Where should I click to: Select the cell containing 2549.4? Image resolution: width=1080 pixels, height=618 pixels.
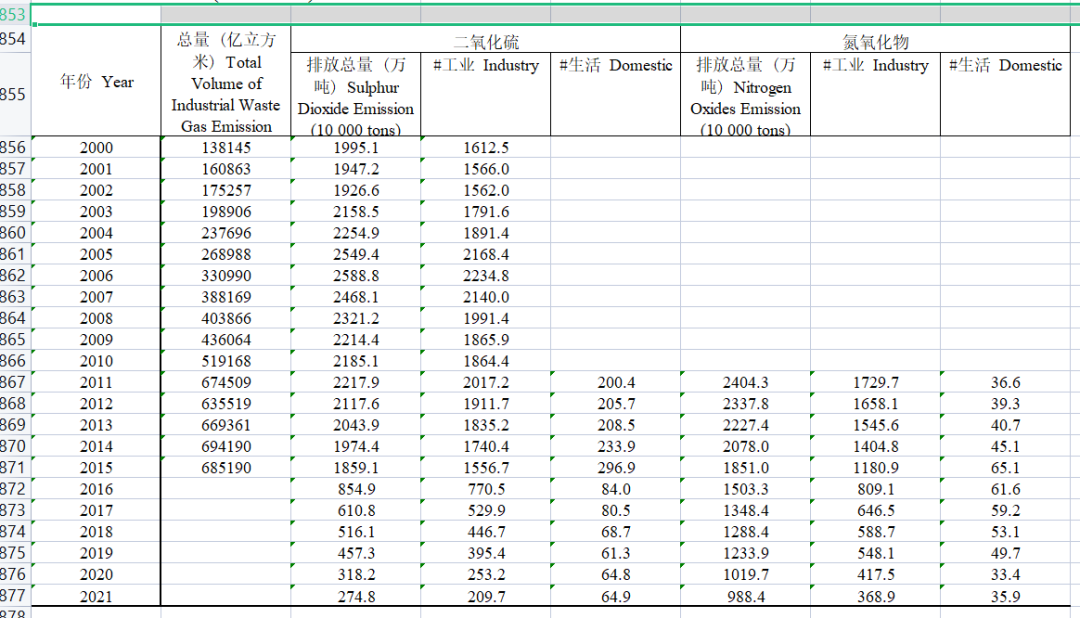355,254
